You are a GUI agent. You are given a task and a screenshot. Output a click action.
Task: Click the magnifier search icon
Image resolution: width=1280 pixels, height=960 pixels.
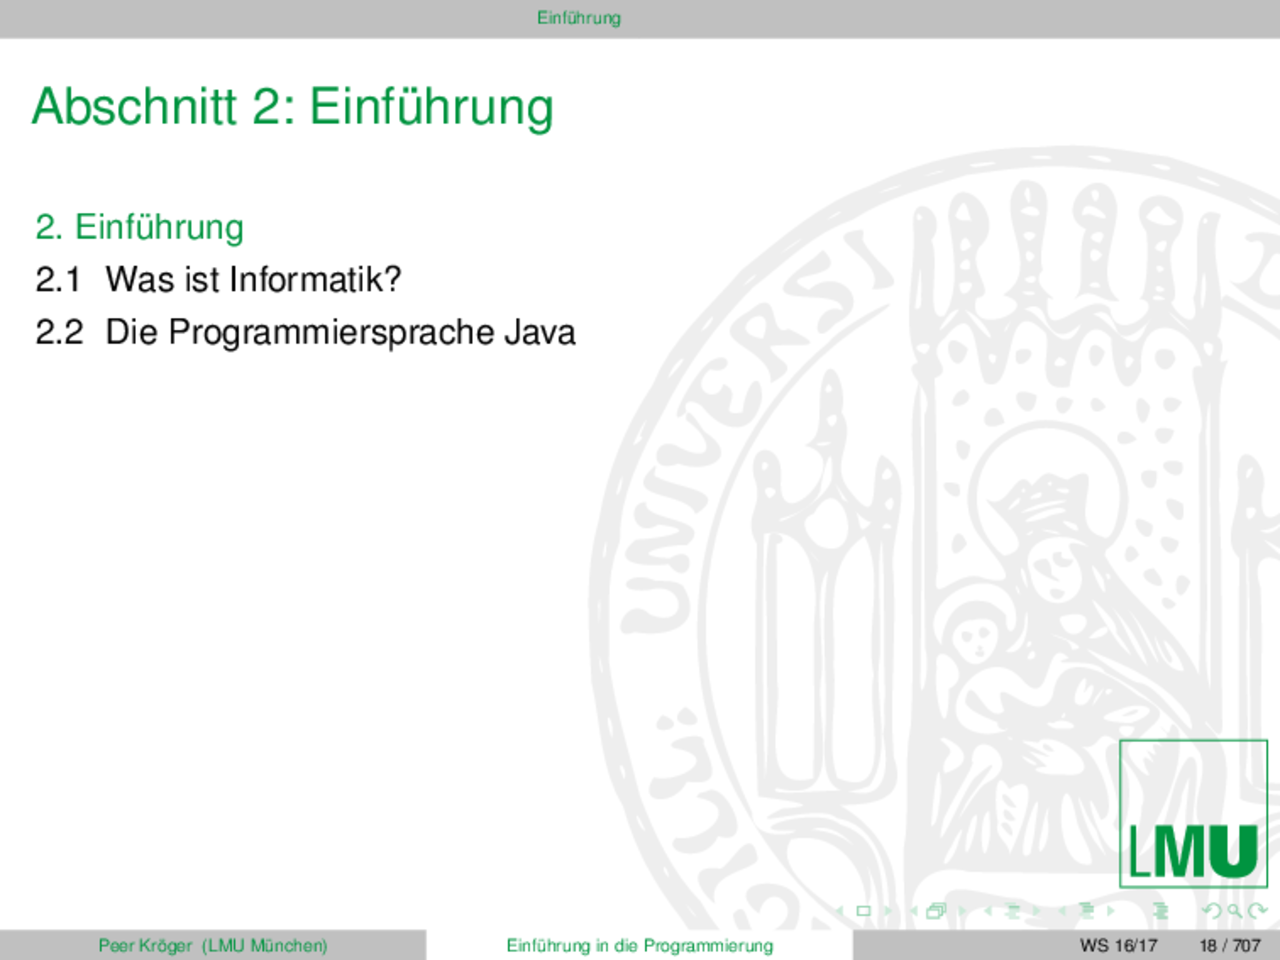[1235, 911]
